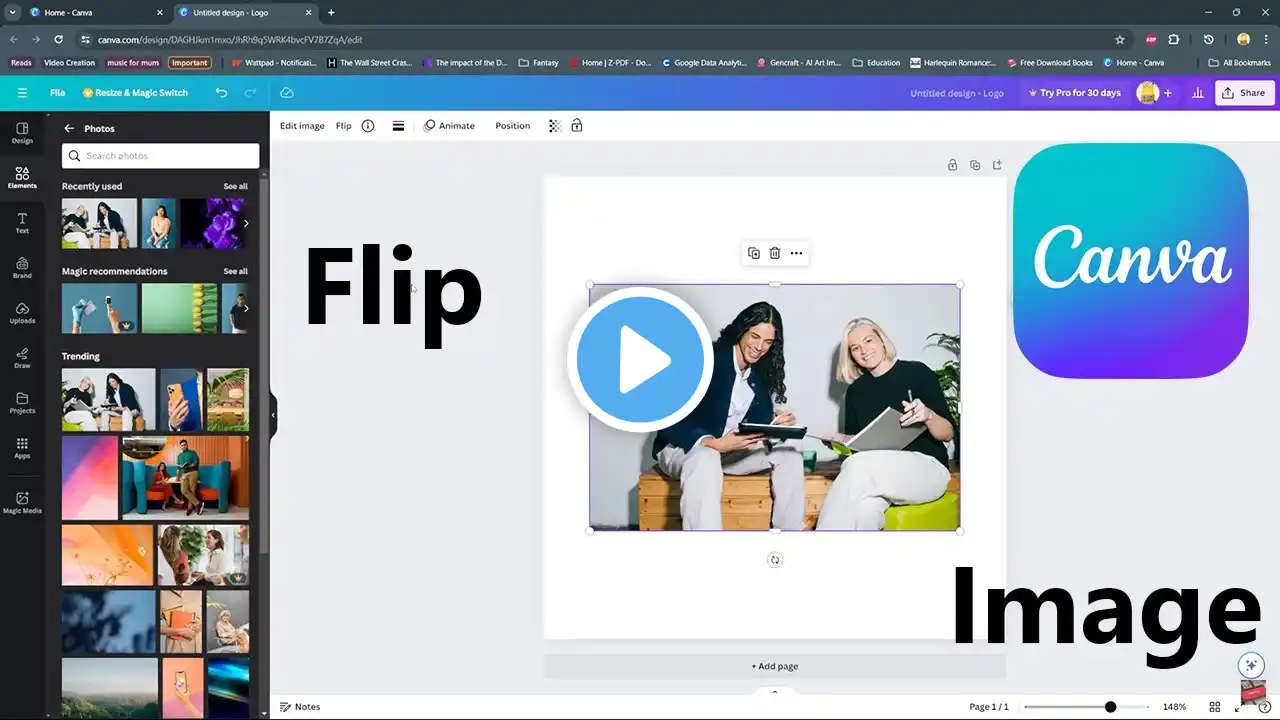Switch to the Home - Canva browser tab
Viewport: 1280px width, 720px height.
coord(95,12)
